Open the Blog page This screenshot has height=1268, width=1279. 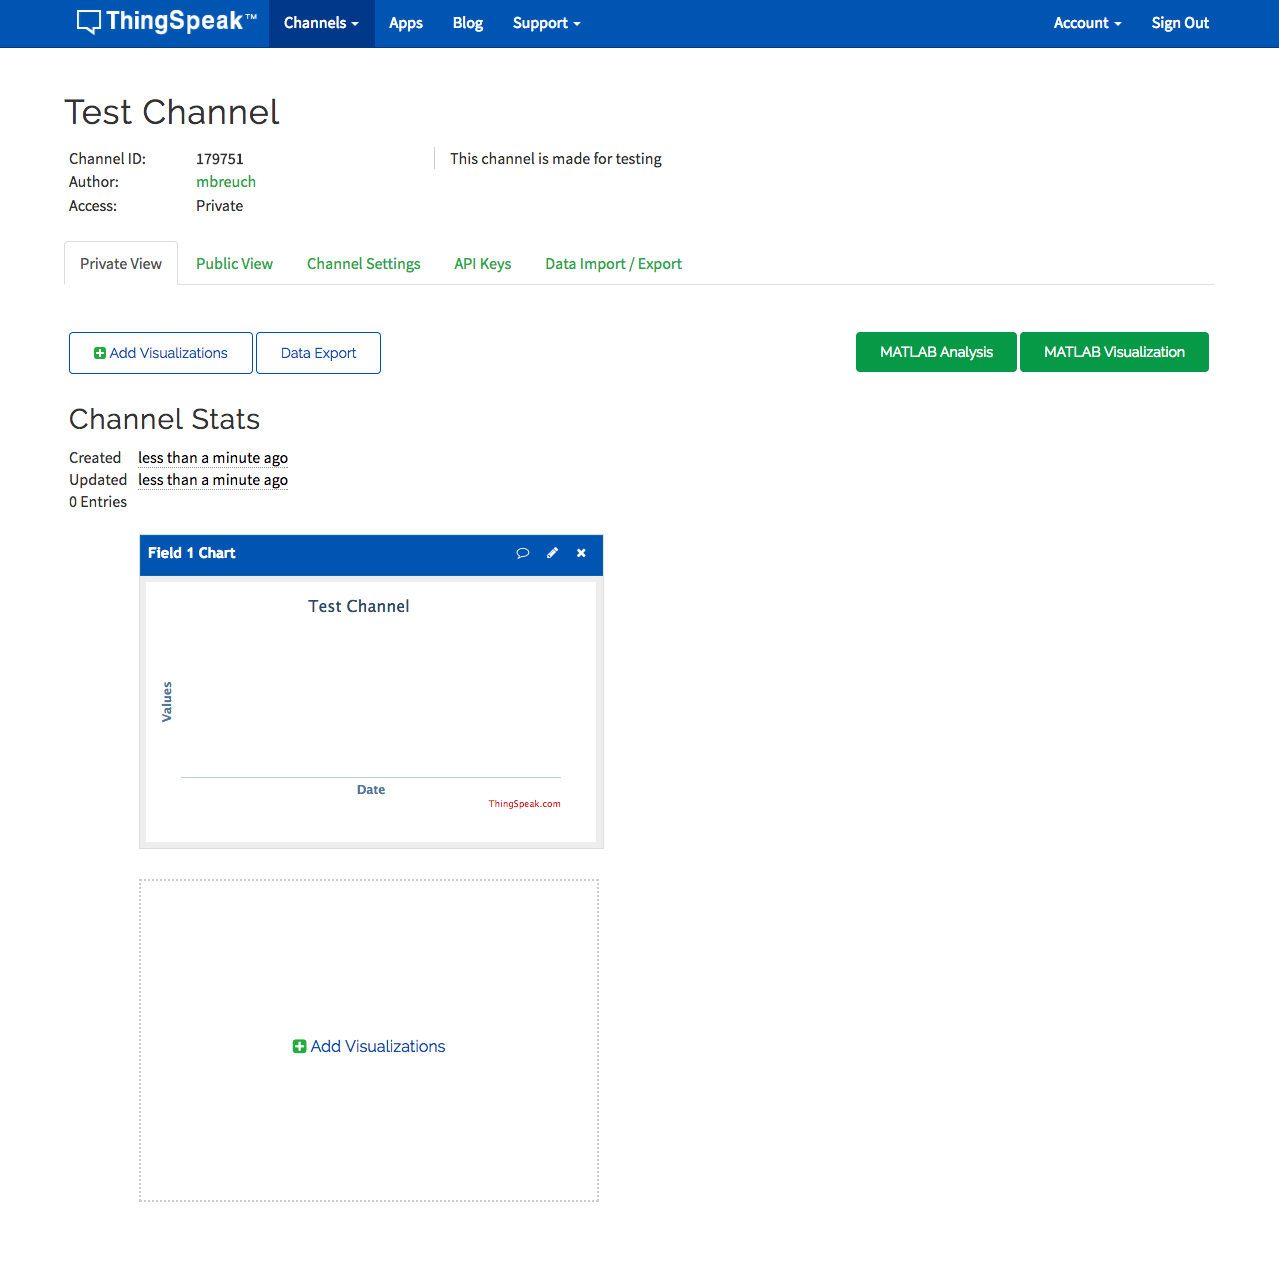(468, 23)
